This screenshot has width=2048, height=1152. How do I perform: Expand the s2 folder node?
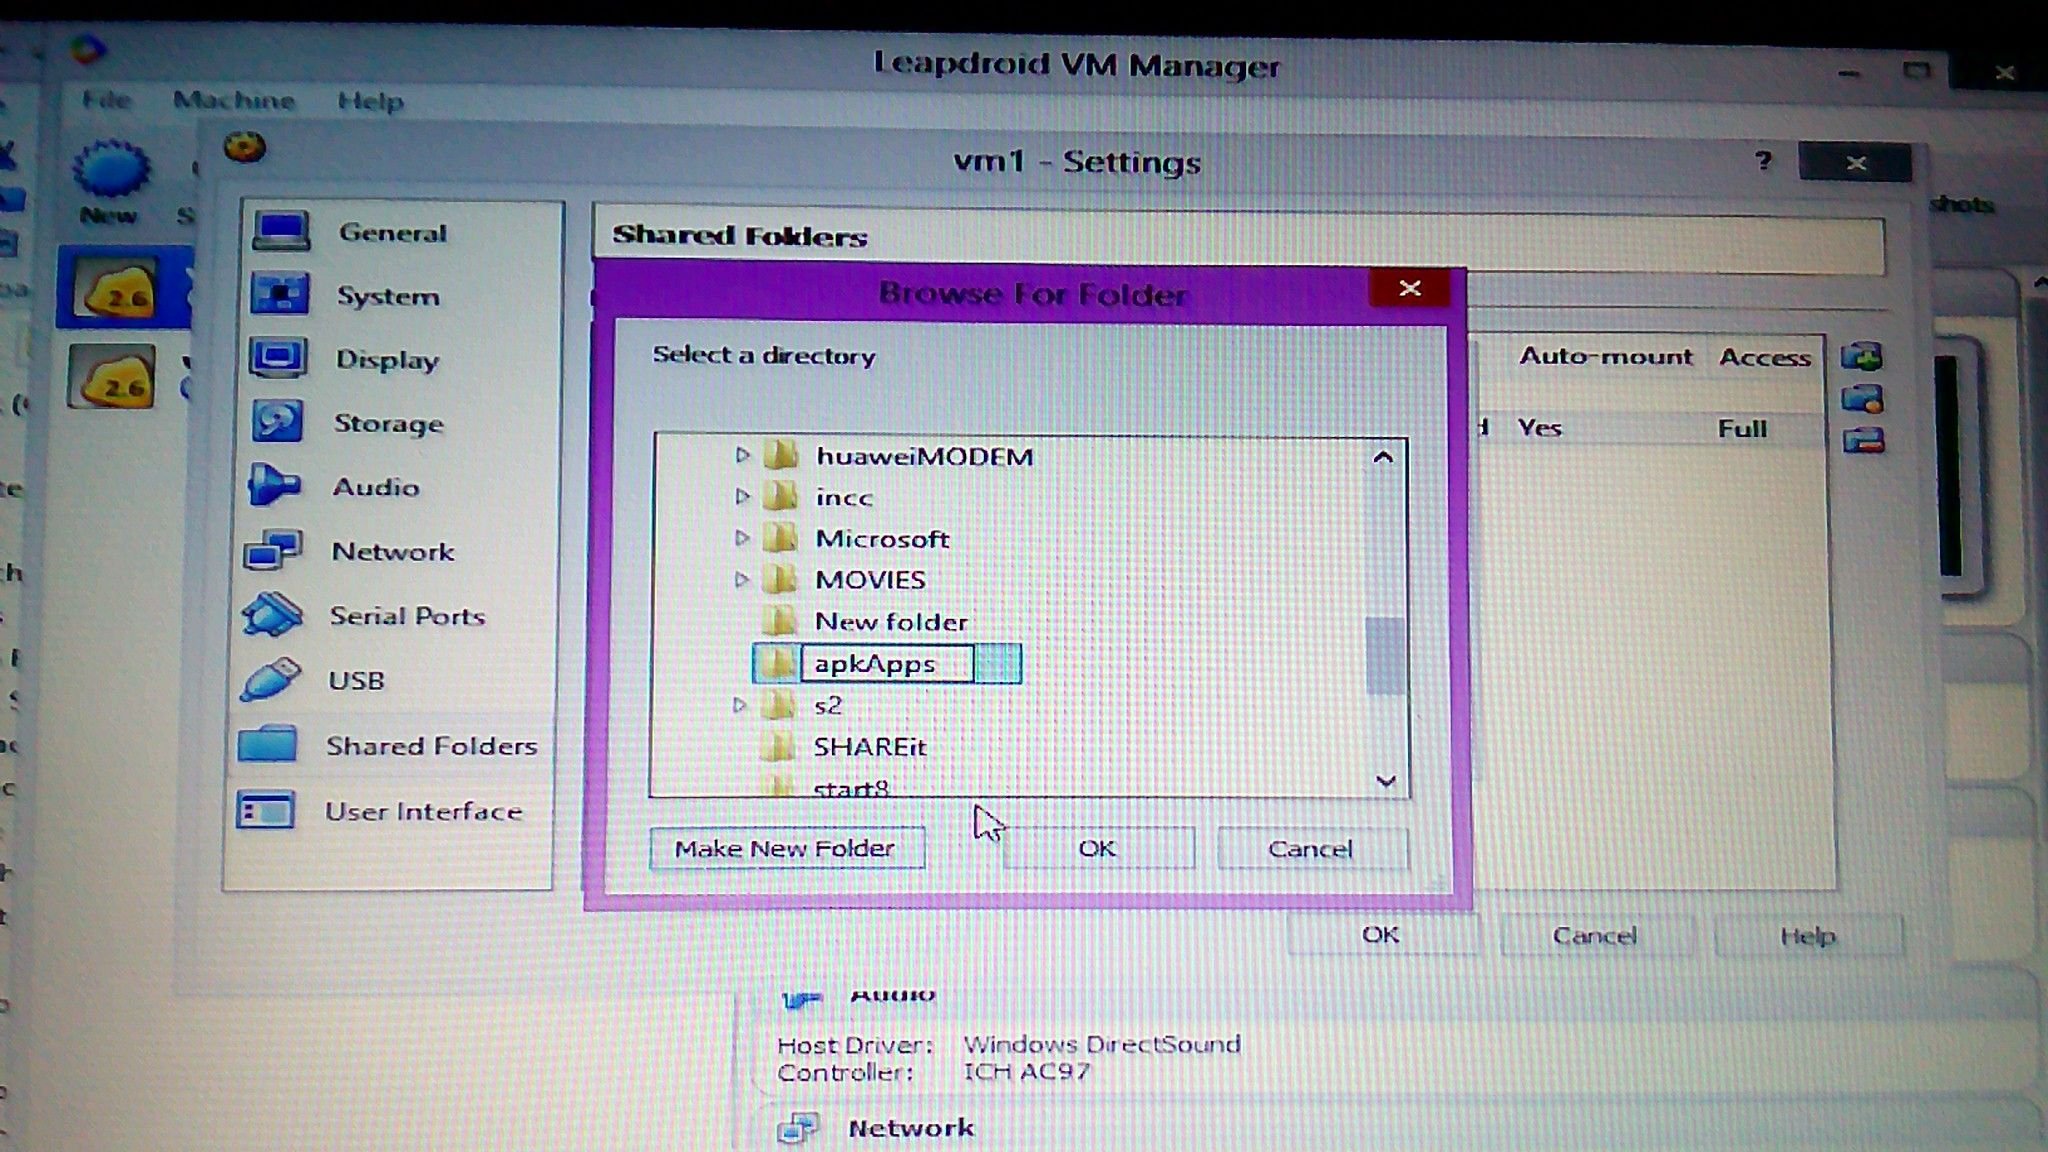click(x=739, y=705)
